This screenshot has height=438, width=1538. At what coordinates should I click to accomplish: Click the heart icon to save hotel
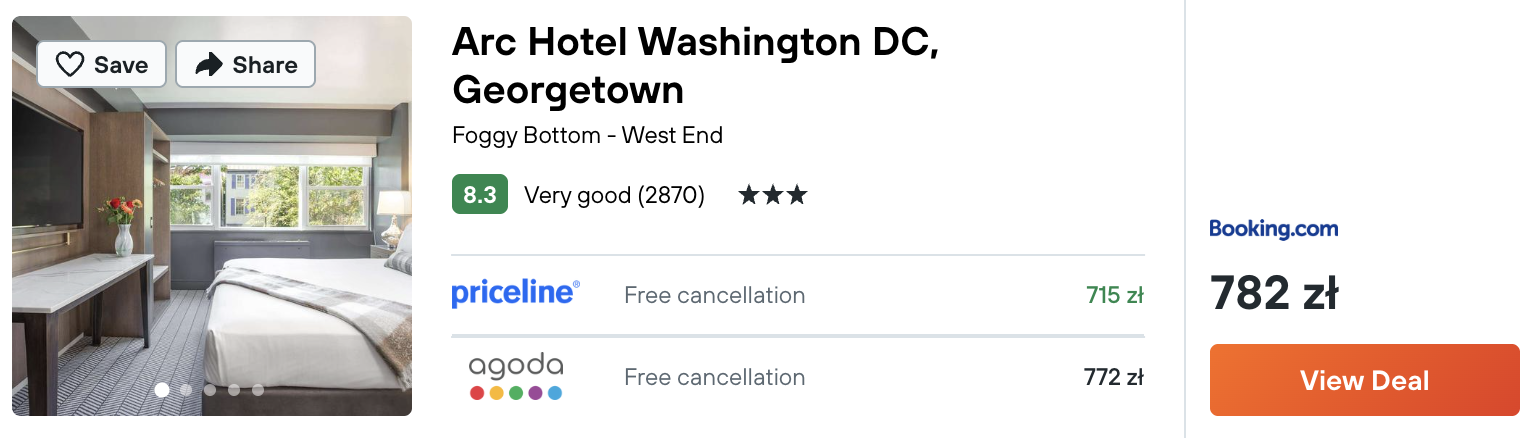[x=70, y=65]
